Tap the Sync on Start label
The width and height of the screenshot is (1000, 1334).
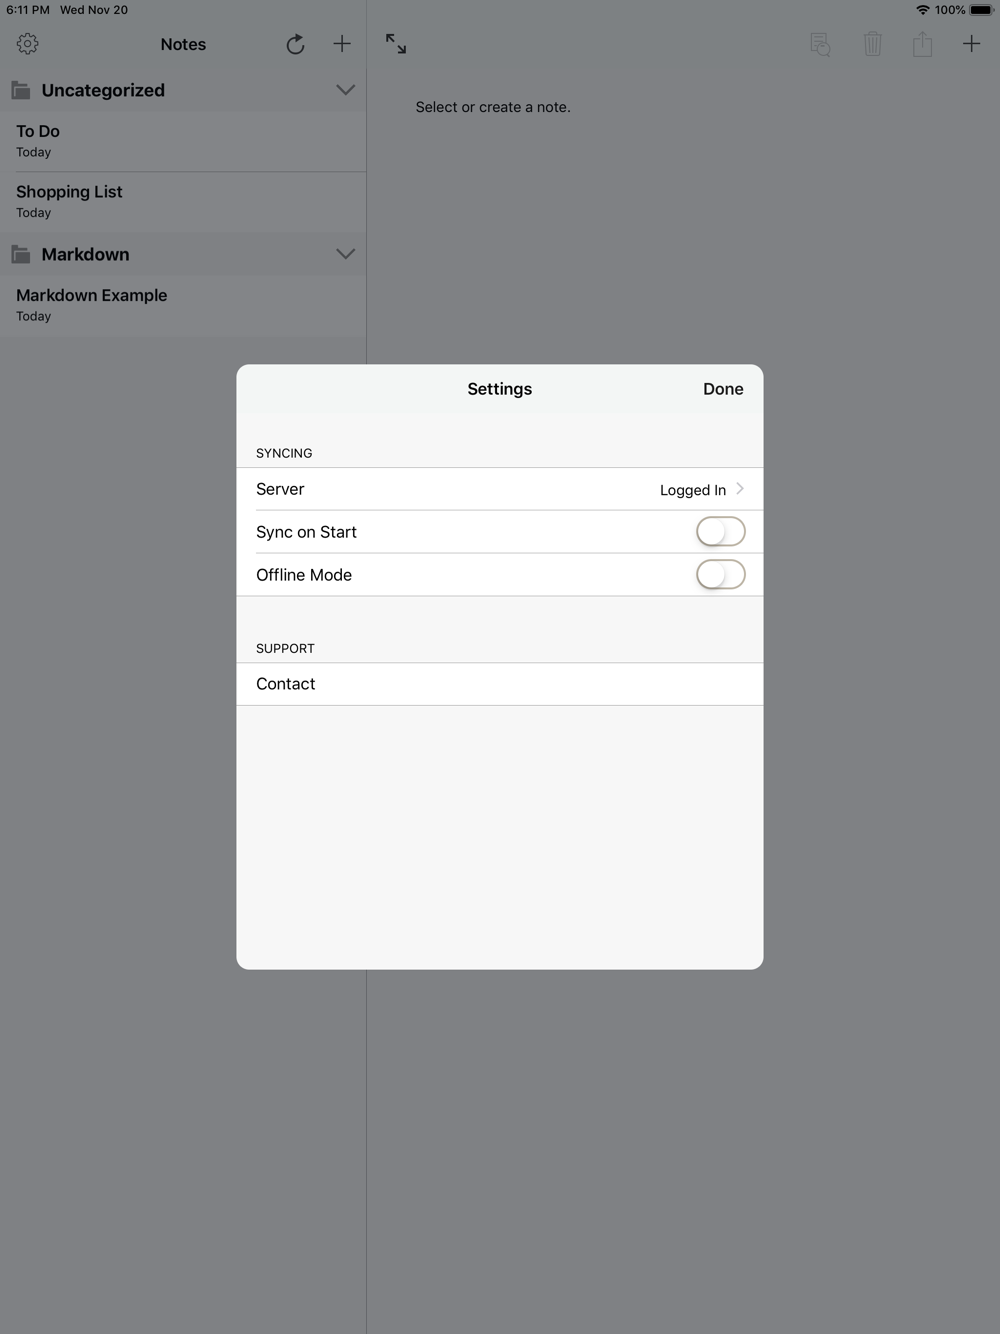(x=306, y=532)
